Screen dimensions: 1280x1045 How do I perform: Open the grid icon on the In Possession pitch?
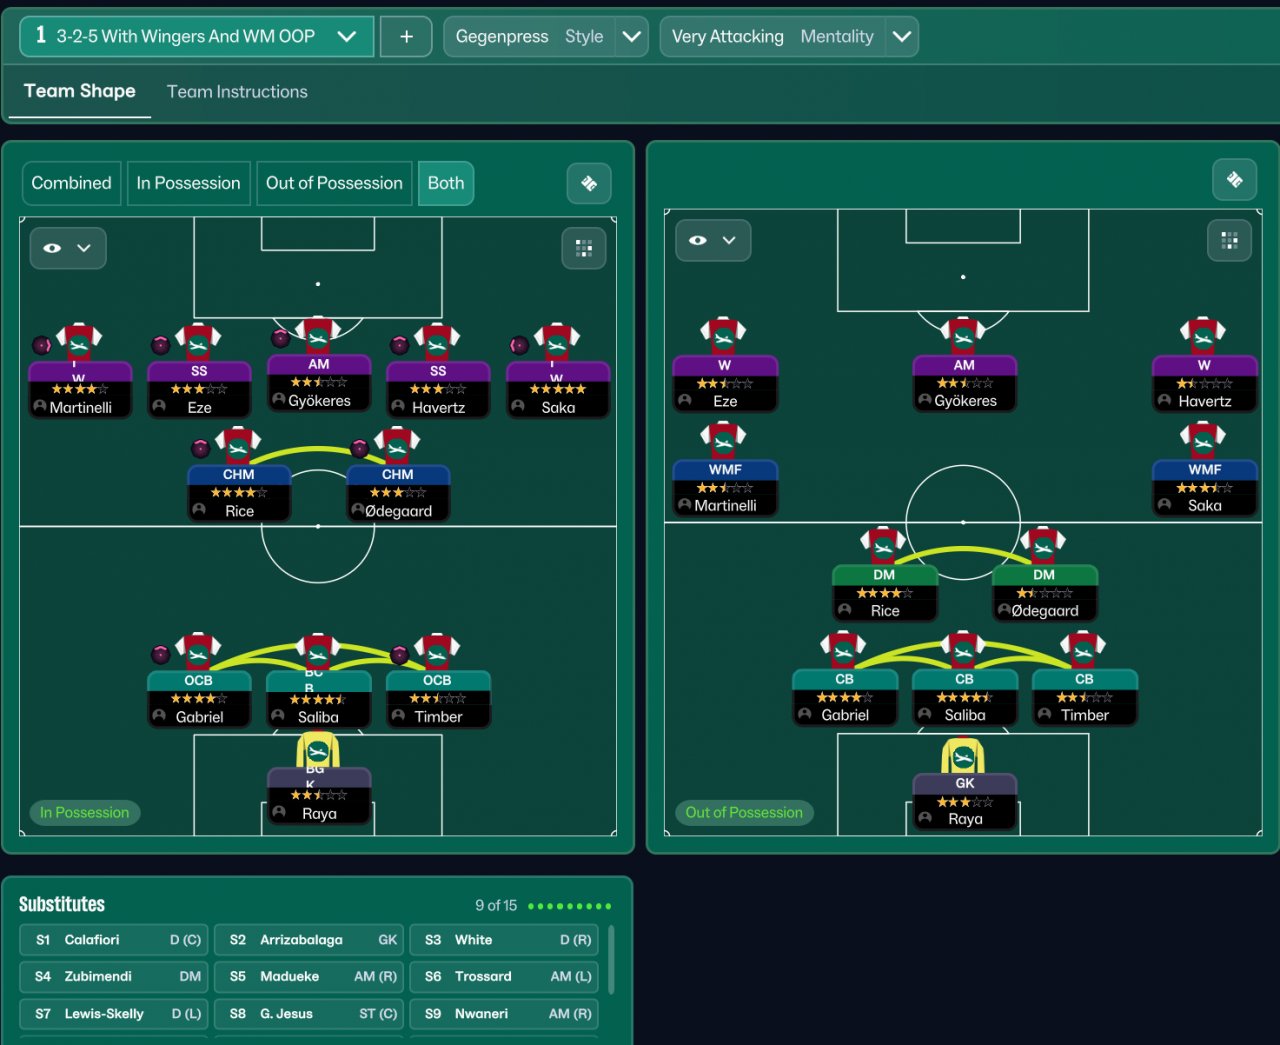pyautogui.click(x=584, y=248)
